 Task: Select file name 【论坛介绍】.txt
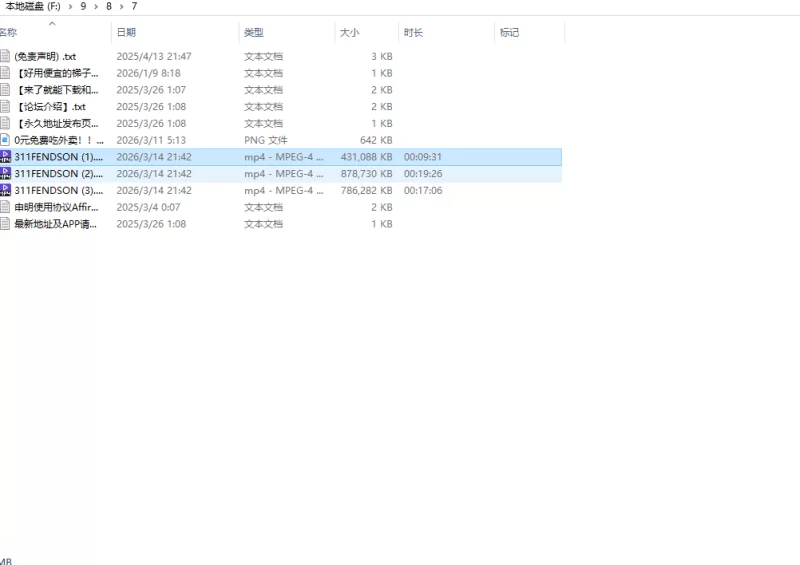coord(50,107)
